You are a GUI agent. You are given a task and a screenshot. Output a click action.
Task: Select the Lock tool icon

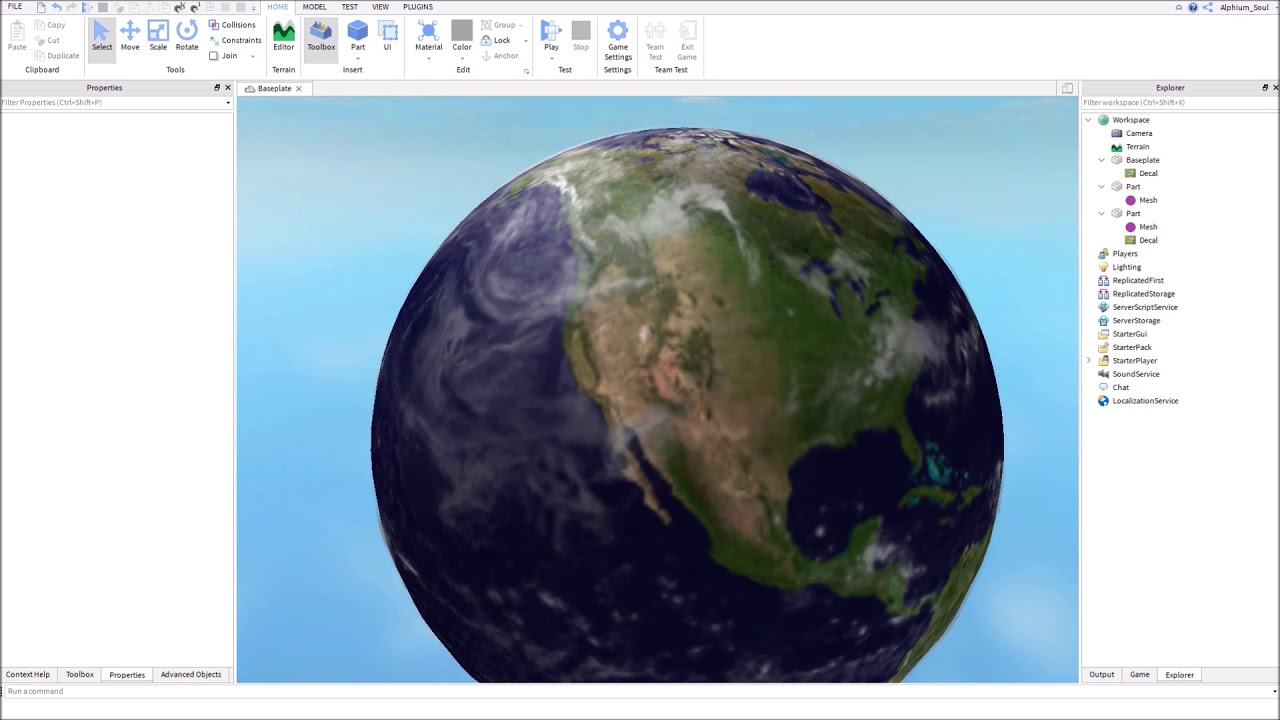(x=486, y=40)
